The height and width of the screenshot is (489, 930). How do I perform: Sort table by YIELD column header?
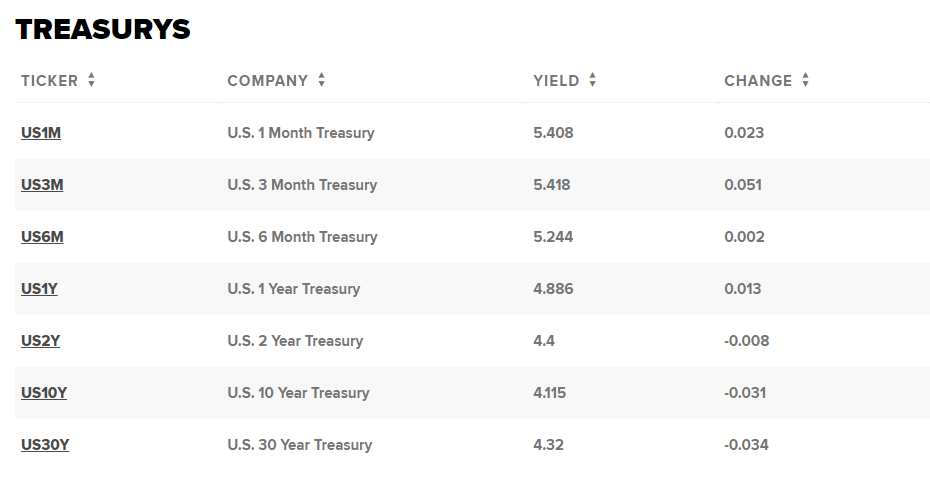(556, 81)
